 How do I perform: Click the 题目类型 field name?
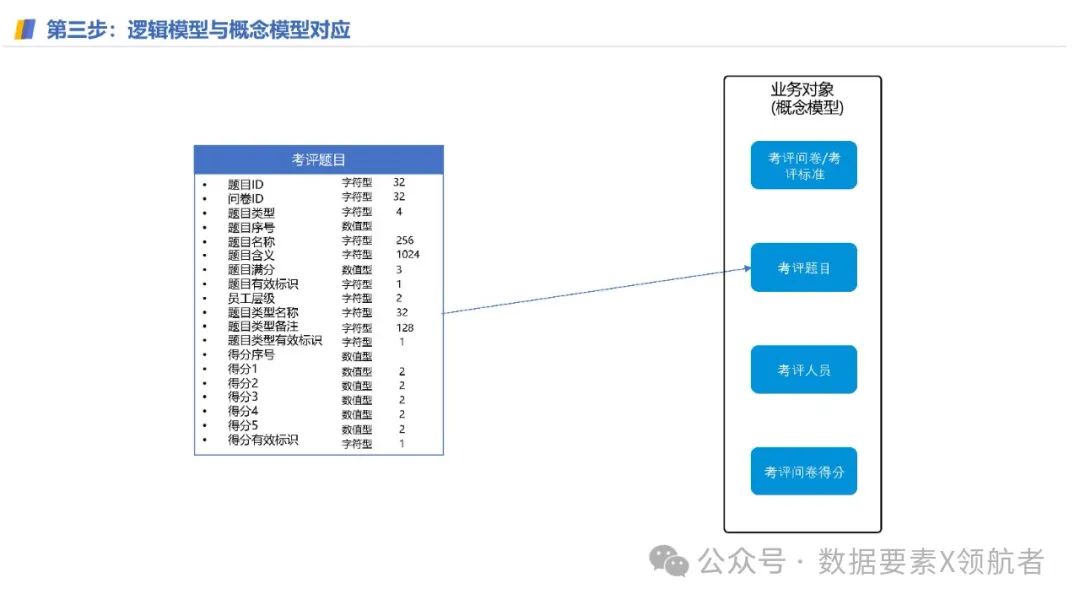click(x=251, y=213)
